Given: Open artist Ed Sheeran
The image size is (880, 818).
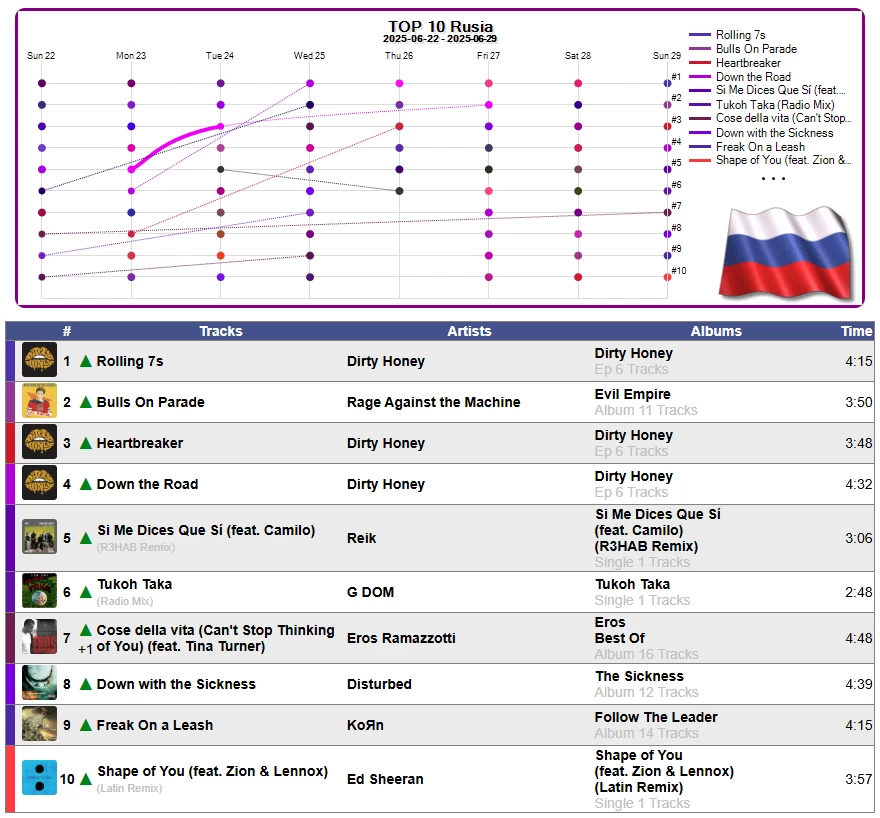Looking at the screenshot, I should [x=385, y=779].
